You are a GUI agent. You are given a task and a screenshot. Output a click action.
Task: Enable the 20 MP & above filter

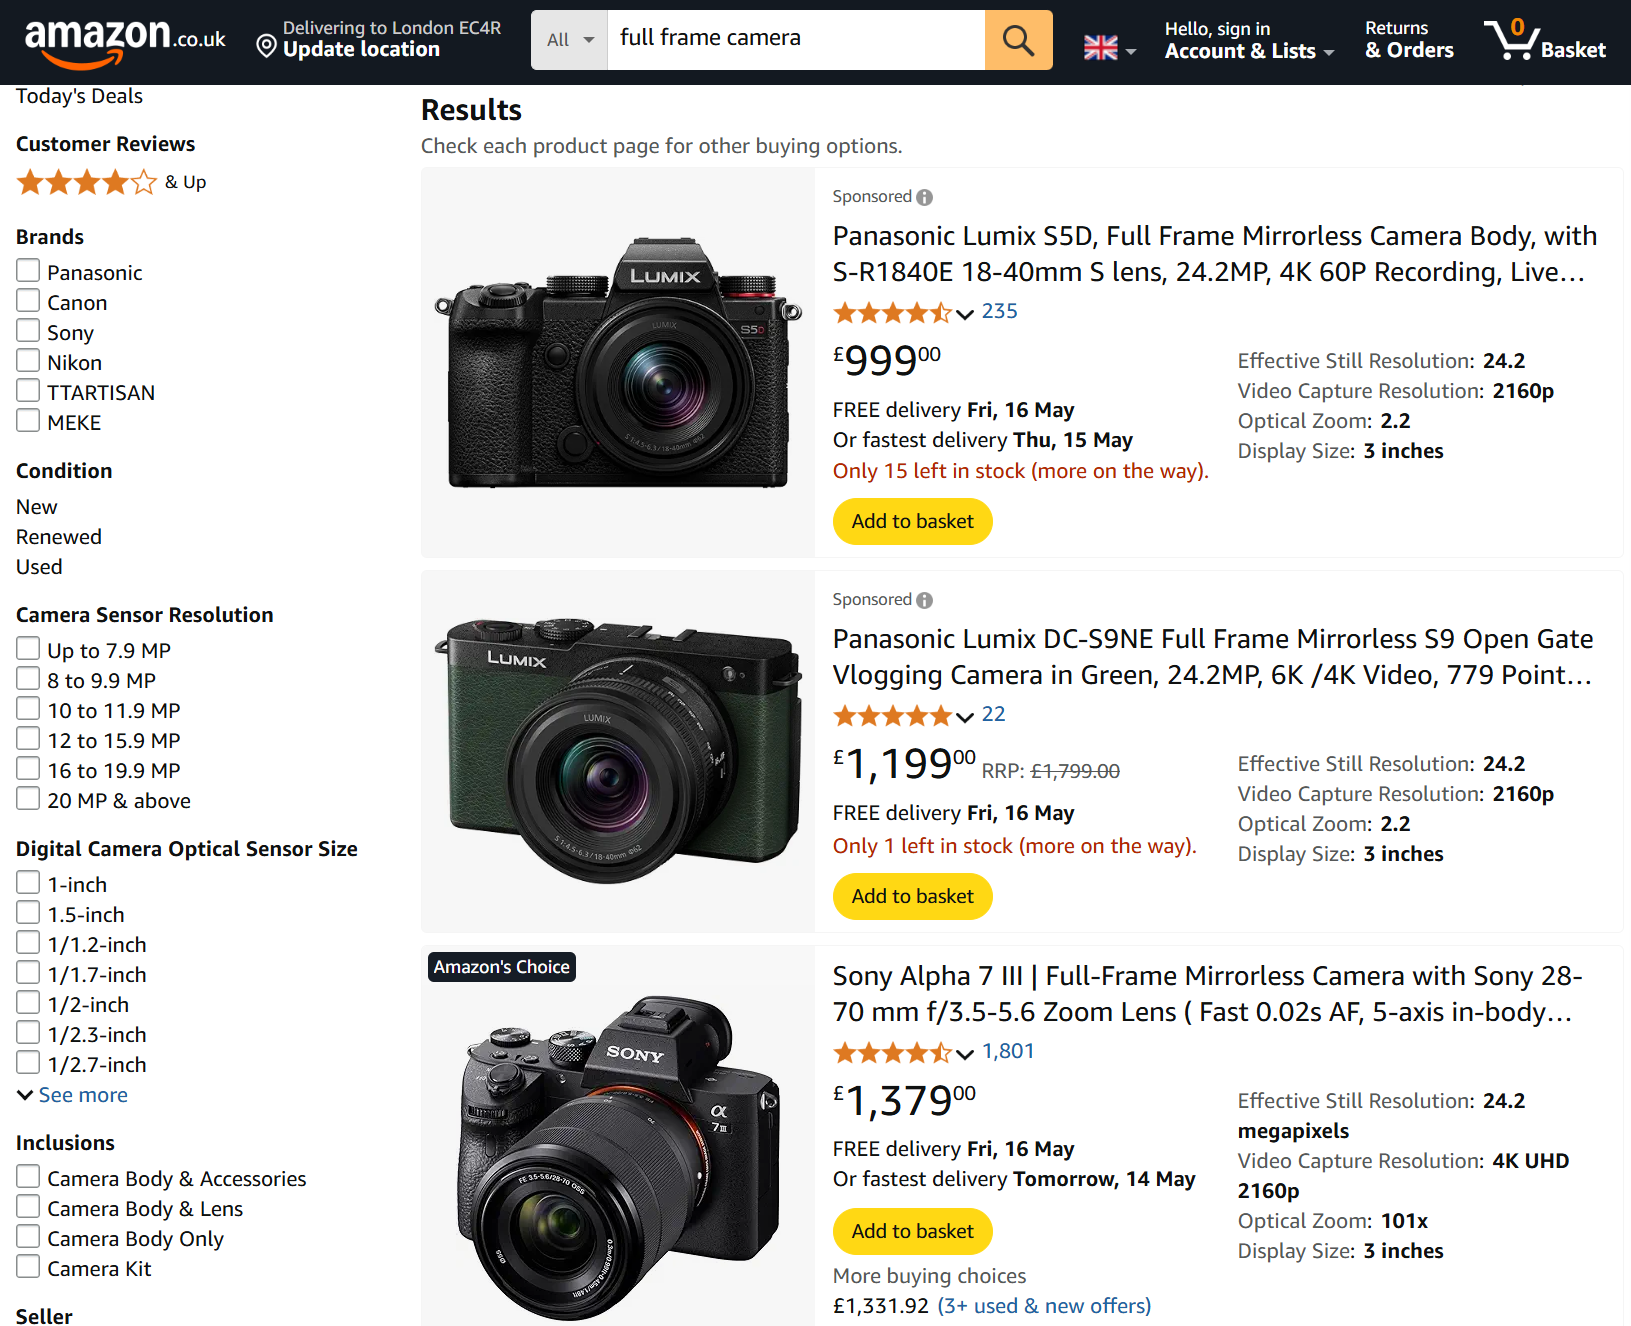pyautogui.click(x=28, y=799)
